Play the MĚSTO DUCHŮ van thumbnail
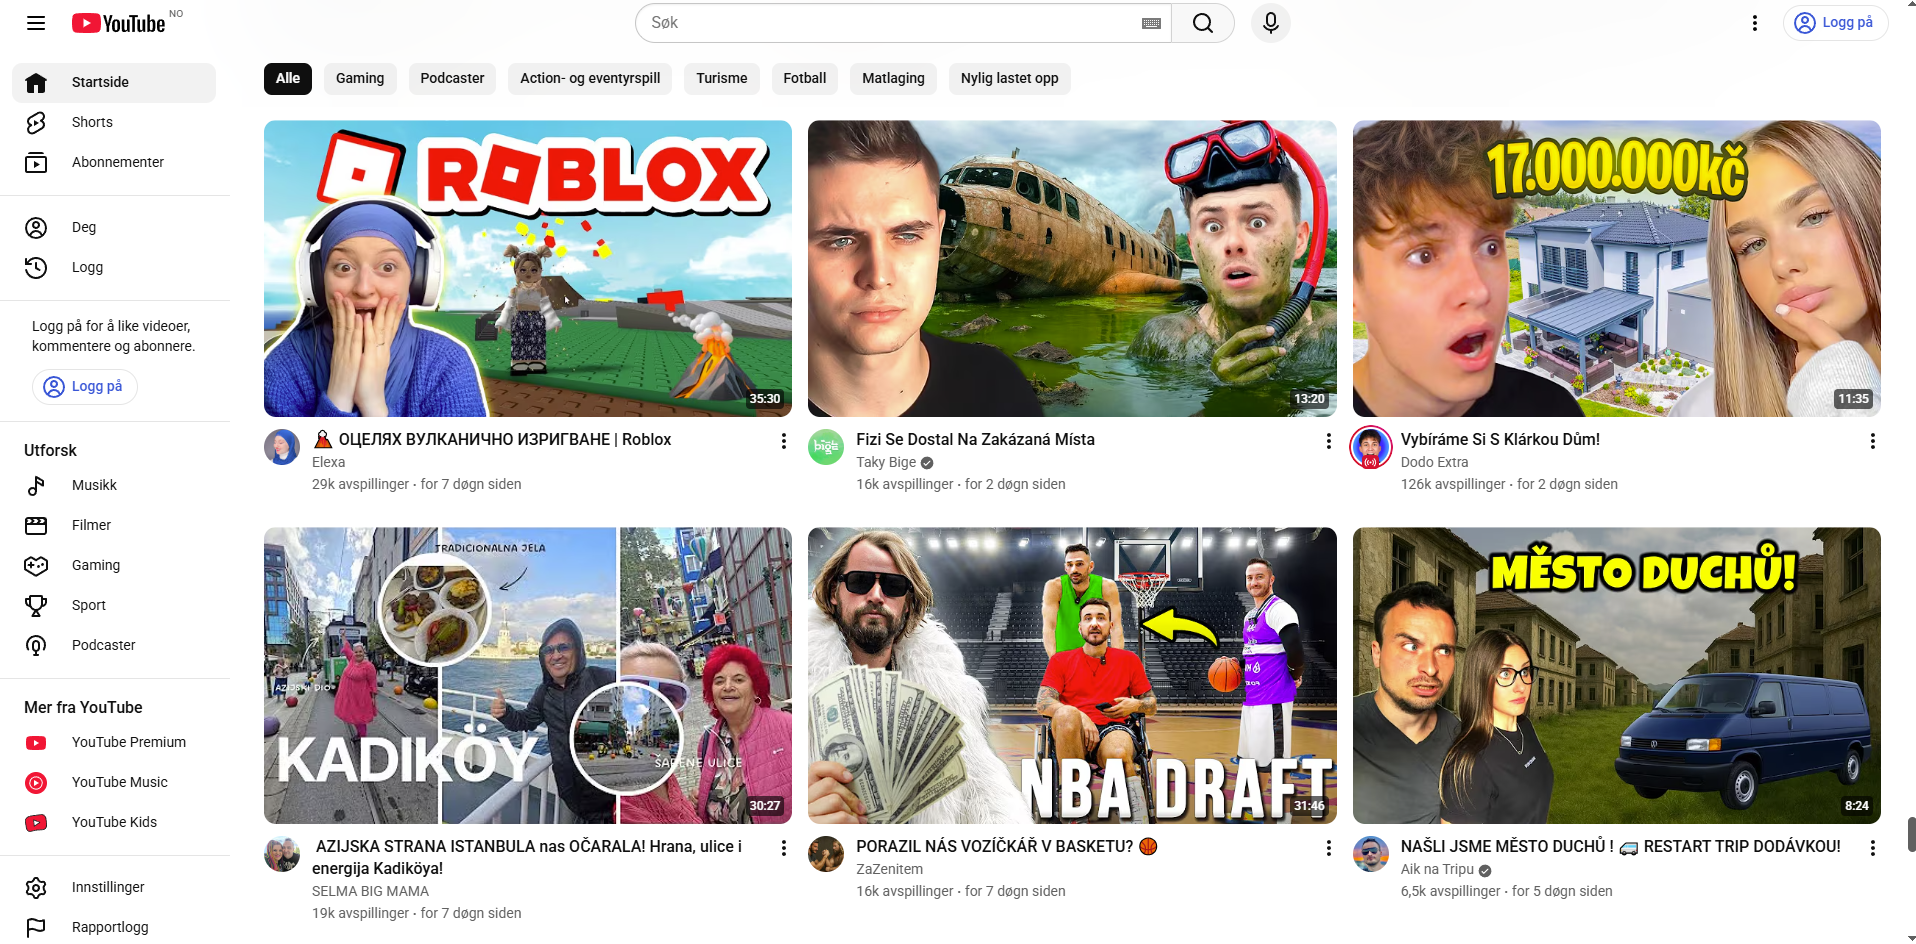This screenshot has height=944, width=1916. point(1617,676)
